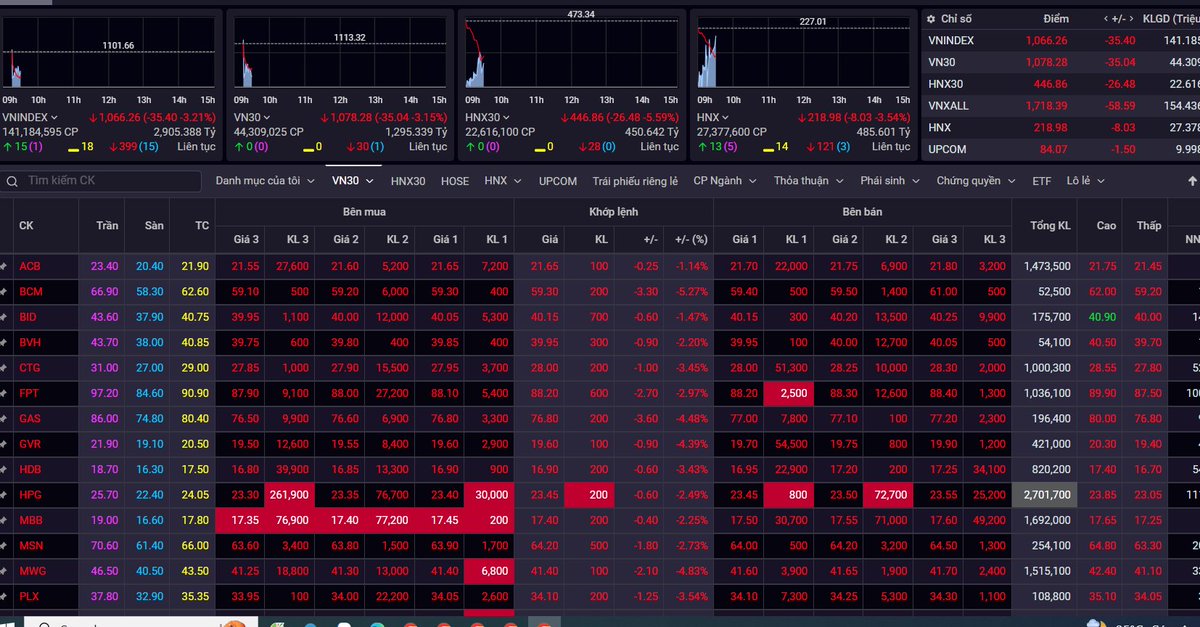Open MWG ticker symbol link

click(32, 571)
